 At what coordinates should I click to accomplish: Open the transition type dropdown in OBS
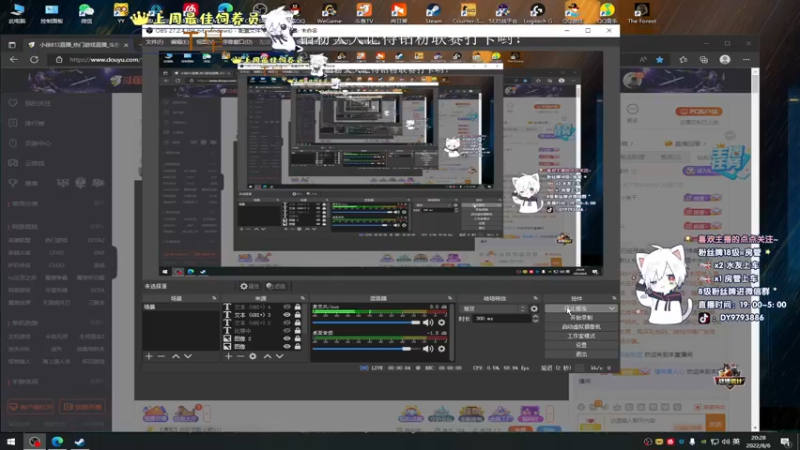[x=493, y=309]
